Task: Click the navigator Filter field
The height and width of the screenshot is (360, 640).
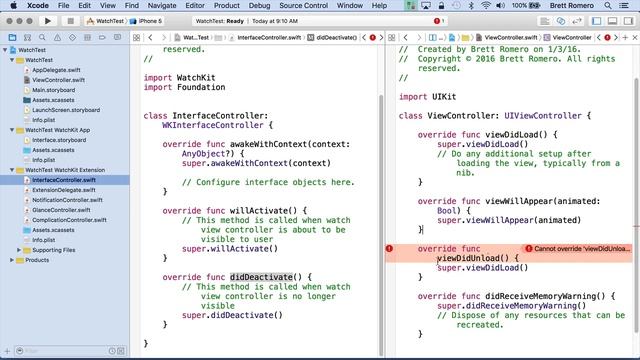Action: click(x=65, y=351)
